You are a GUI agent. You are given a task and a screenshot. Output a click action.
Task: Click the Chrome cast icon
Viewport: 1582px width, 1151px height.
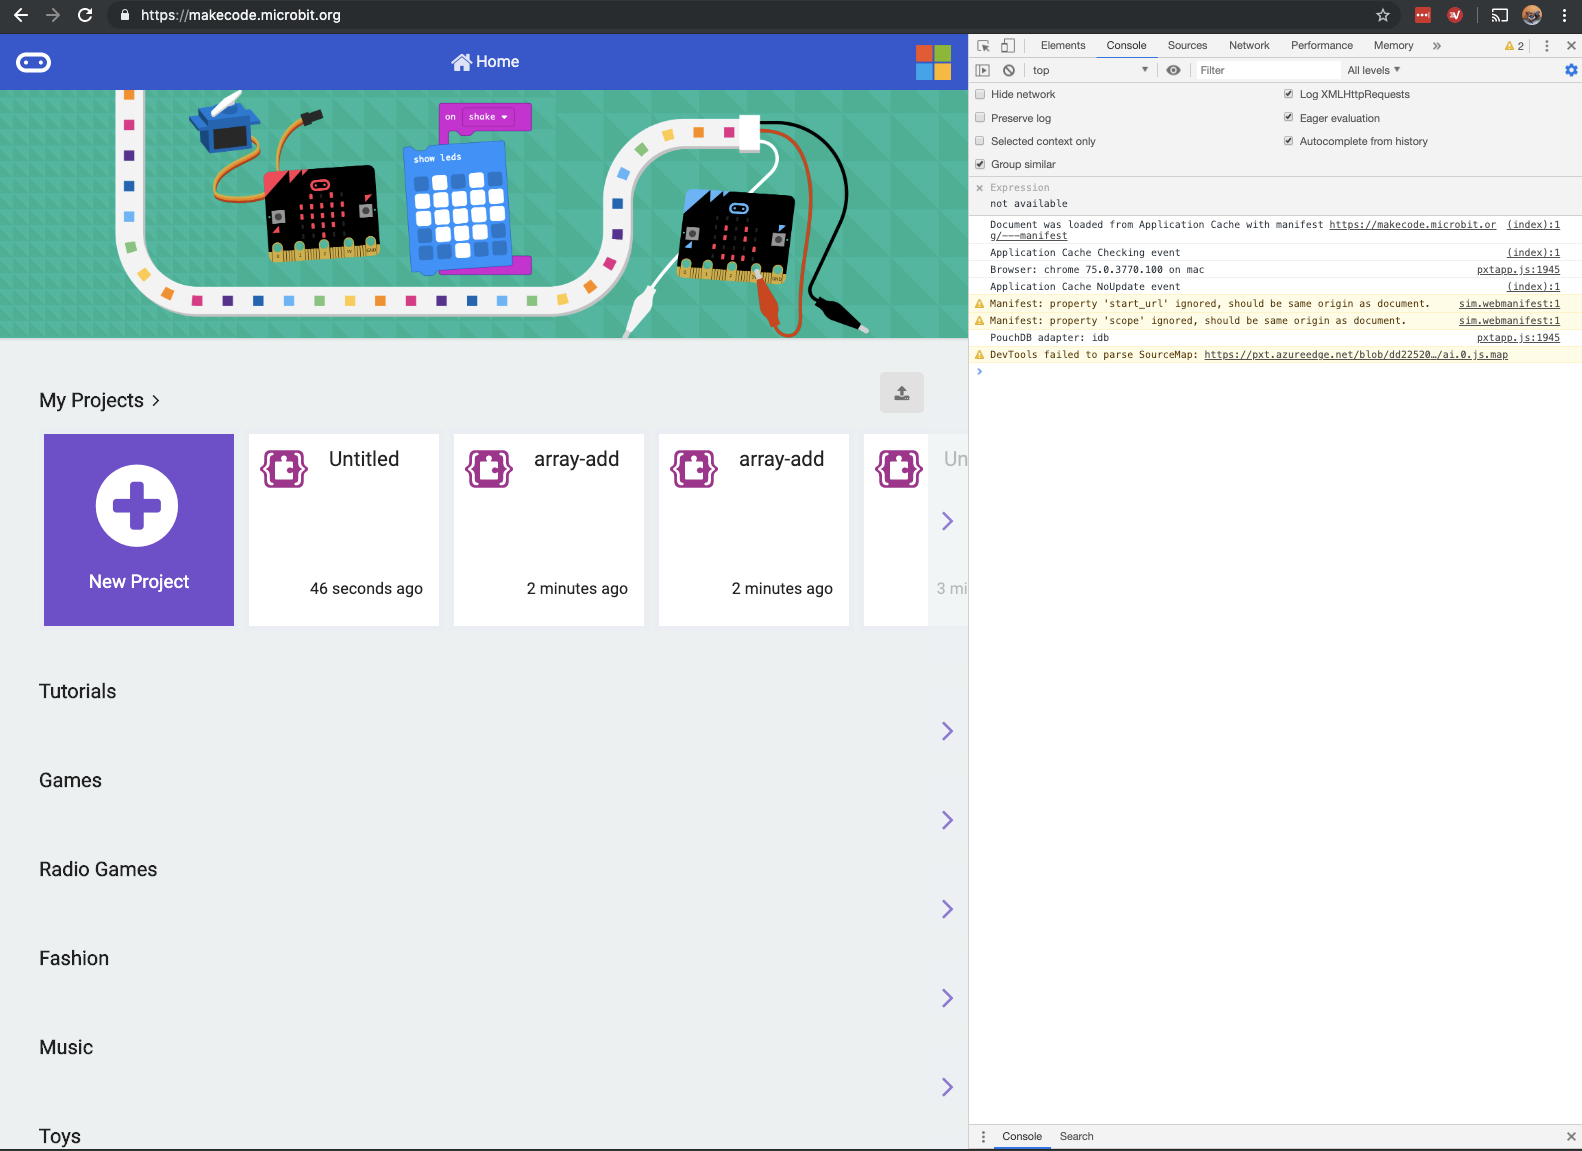1499,15
